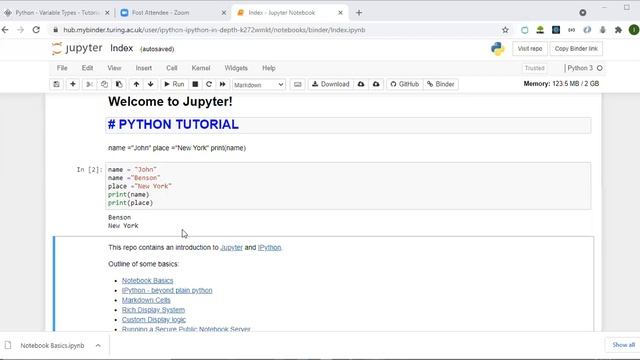This screenshot has width=640, height=360.
Task: Close the Index Jupyter Notebook tab
Action: (x=340, y=13)
